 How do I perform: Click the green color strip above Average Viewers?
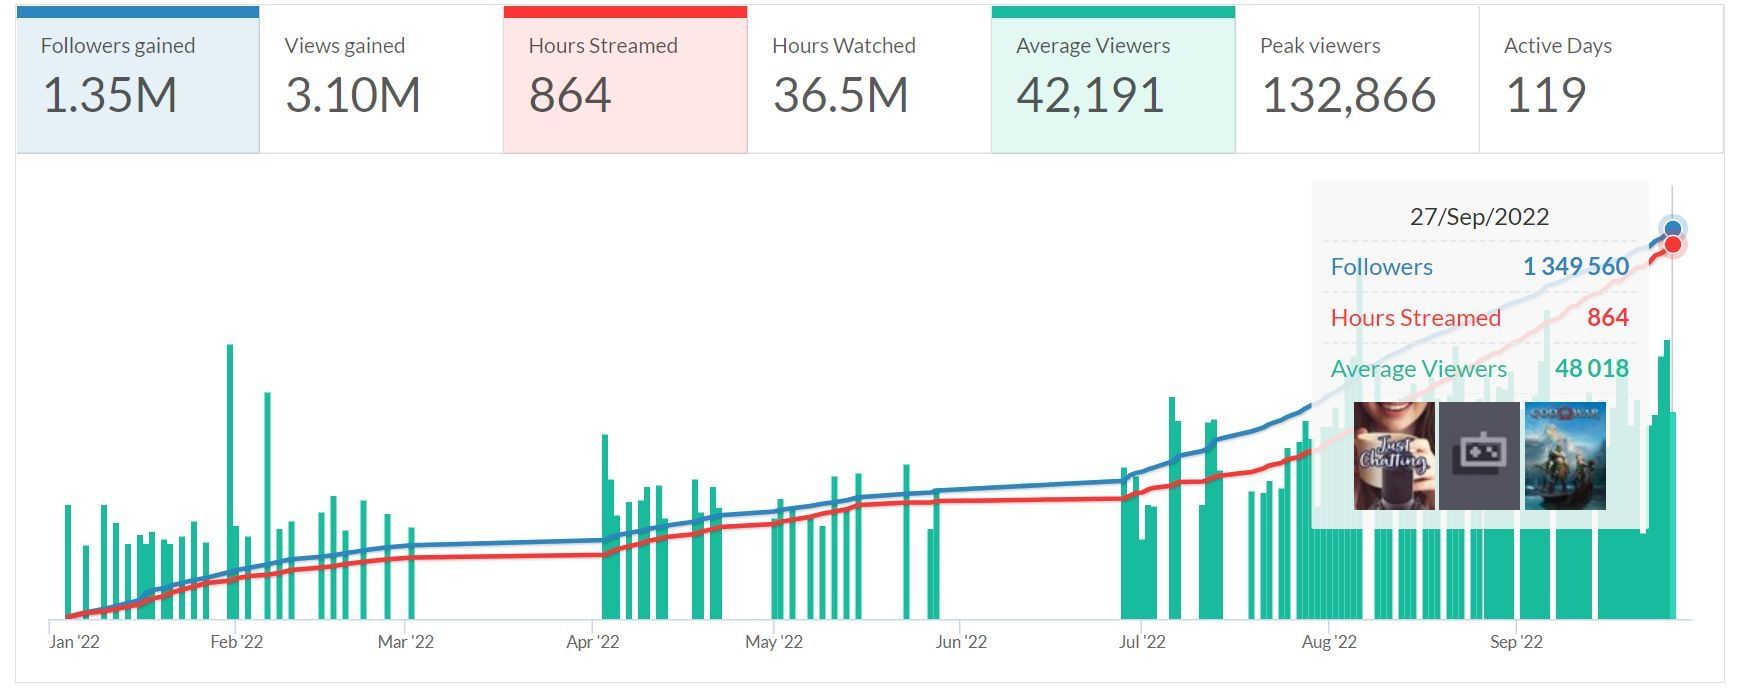[1113, 12]
